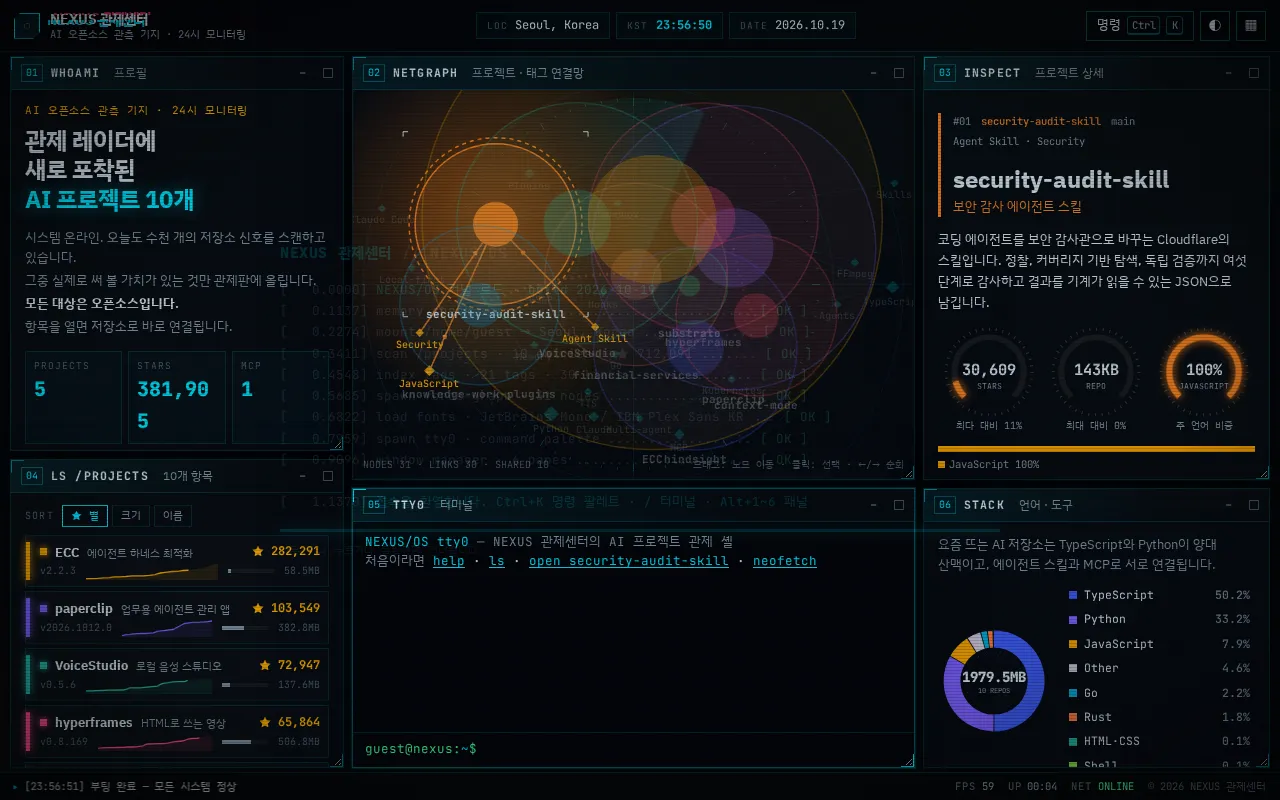Maximize the STACK panel square icon

[1254, 505]
